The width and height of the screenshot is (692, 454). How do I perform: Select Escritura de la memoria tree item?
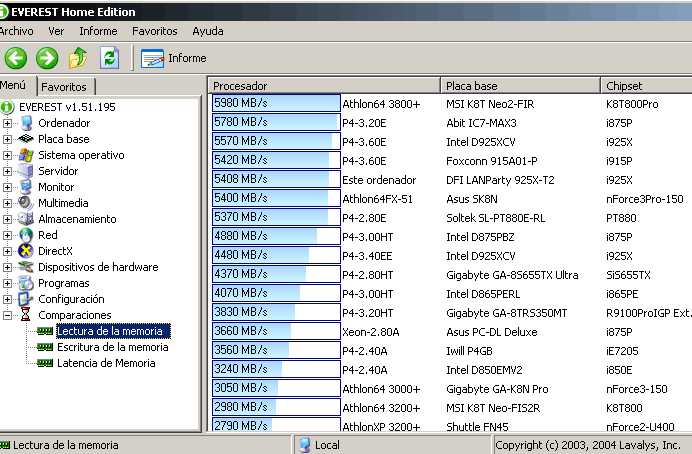(x=113, y=347)
